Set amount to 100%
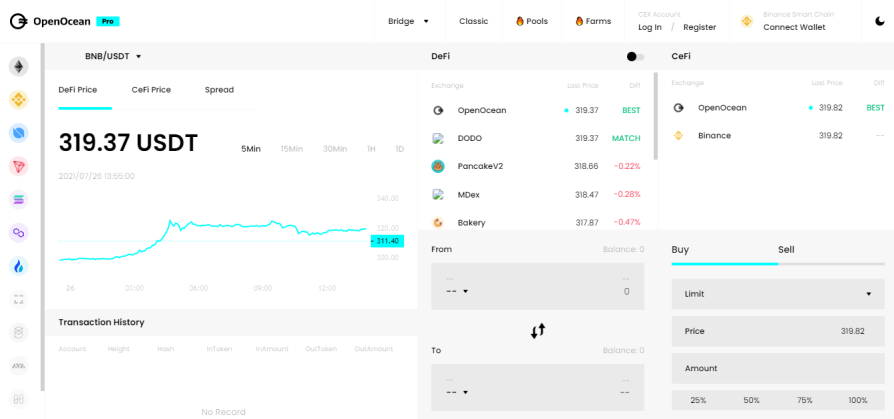Image resolution: width=894 pixels, height=419 pixels. pyautogui.click(x=858, y=400)
